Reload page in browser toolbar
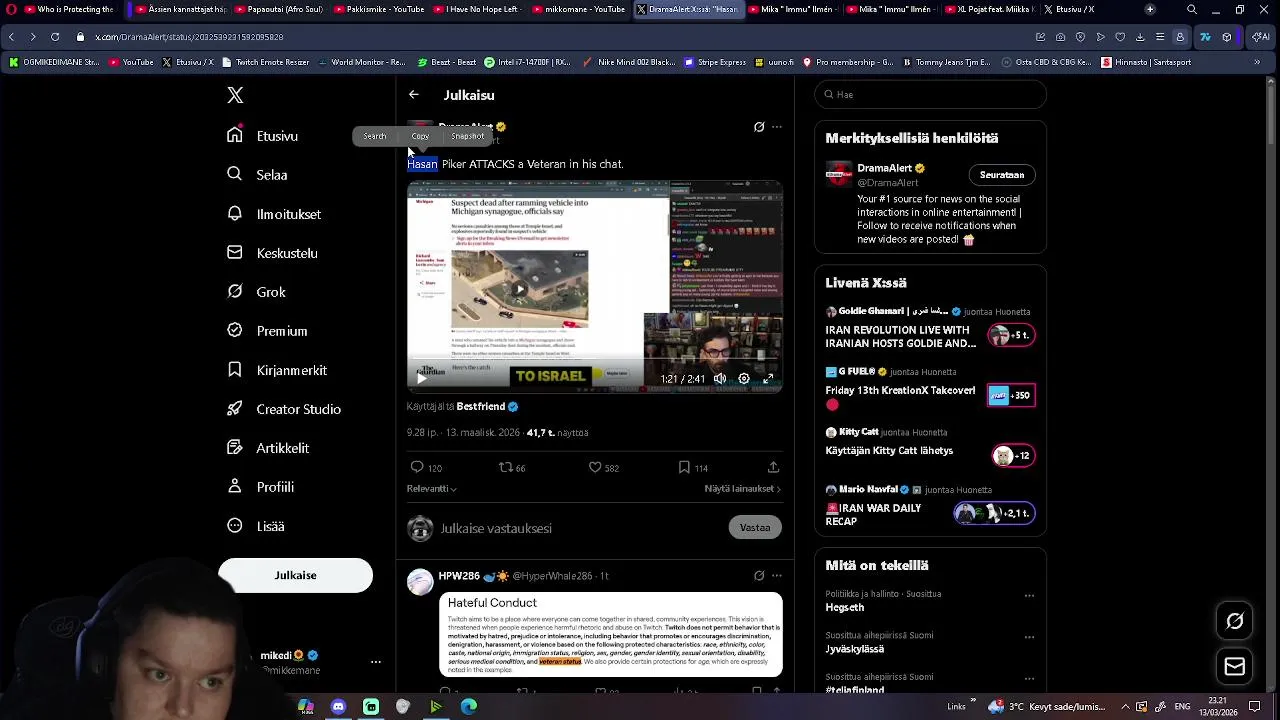The image size is (1280, 720). point(54,37)
